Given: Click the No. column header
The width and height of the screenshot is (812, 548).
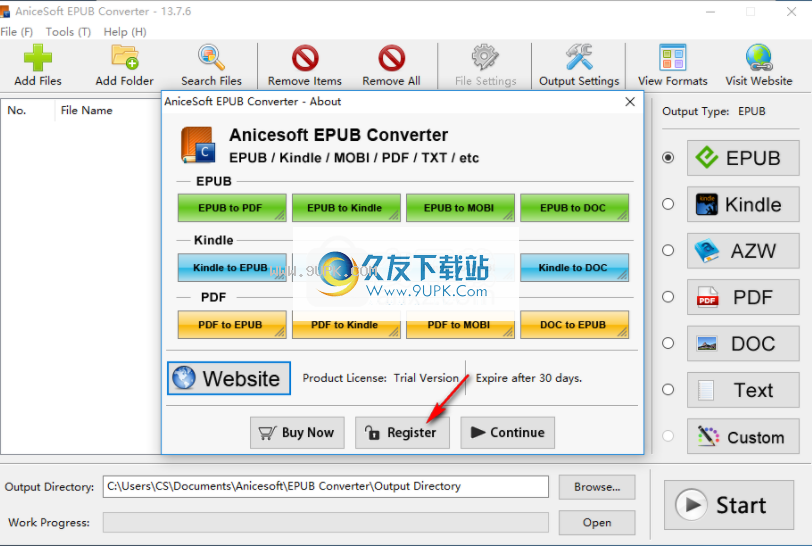Looking at the screenshot, I should tap(17, 110).
